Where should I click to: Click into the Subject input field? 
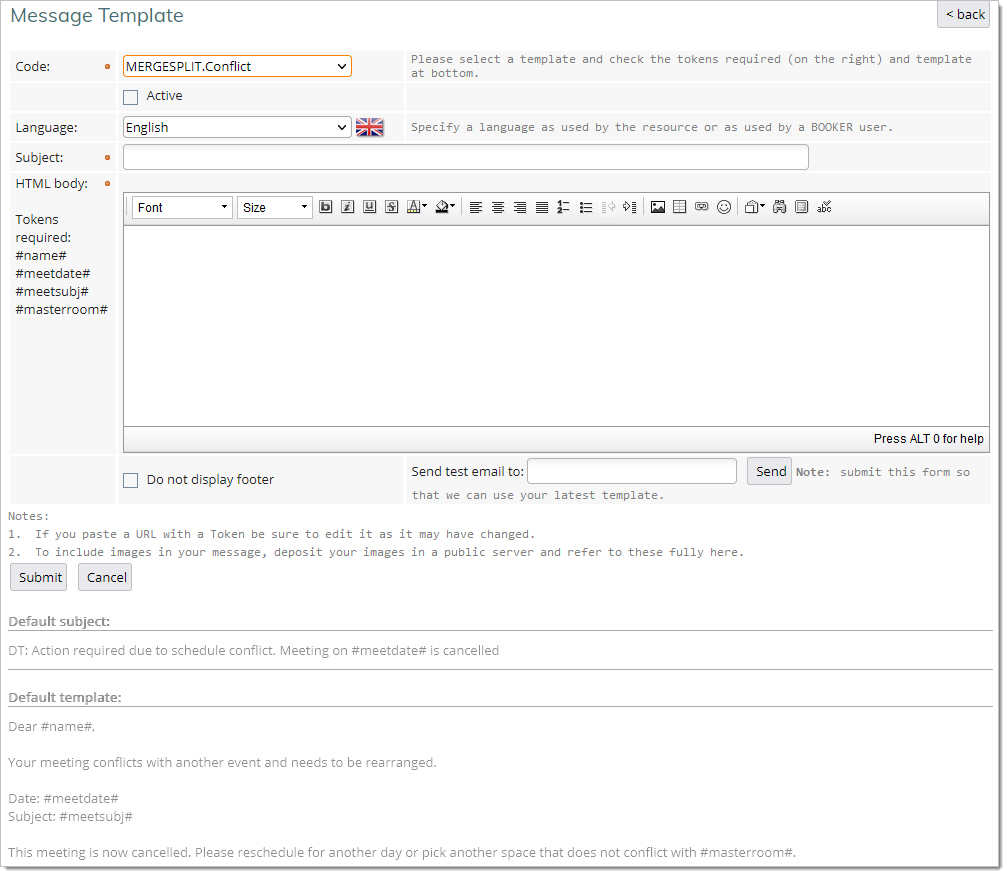[x=465, y=158]
